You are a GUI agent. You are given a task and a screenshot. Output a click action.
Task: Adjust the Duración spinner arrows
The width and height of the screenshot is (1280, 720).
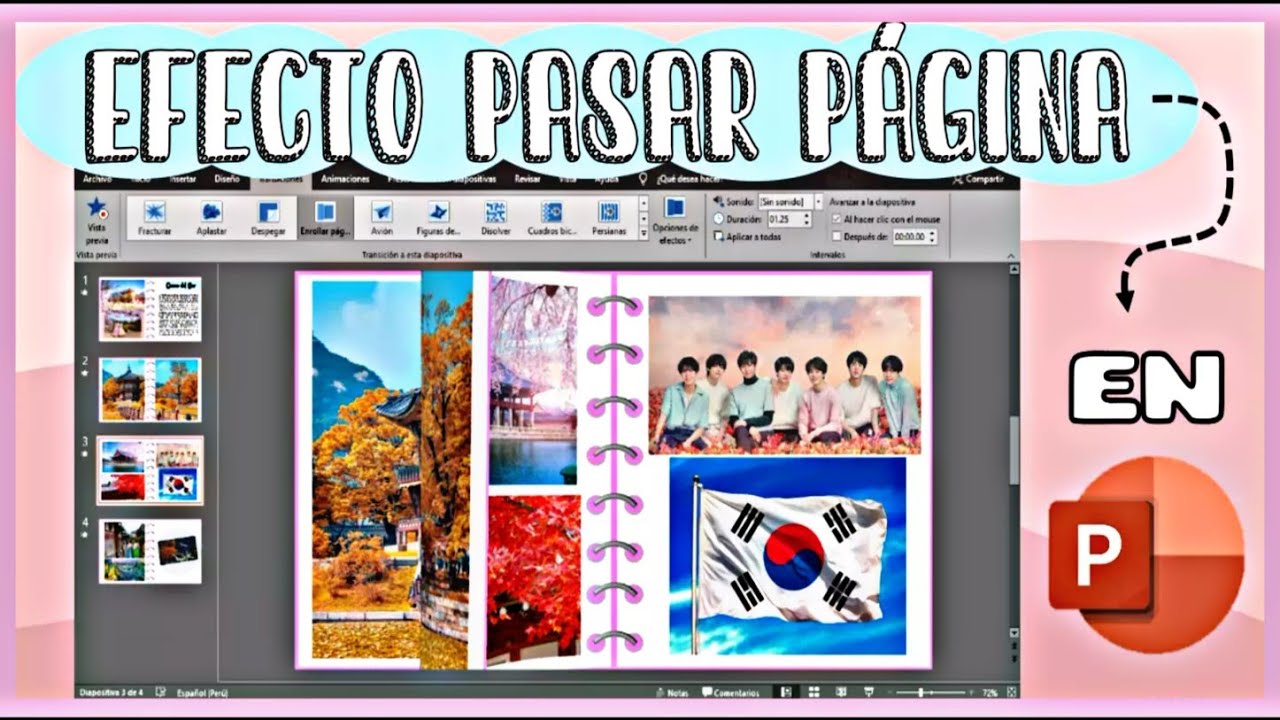pos(807,219)
